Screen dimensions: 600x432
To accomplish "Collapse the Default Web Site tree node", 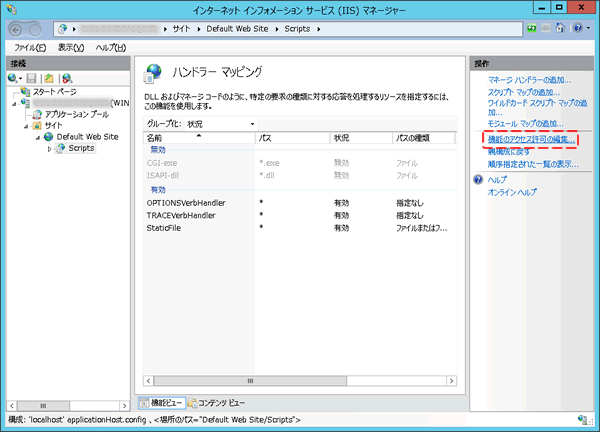I will 38,138.
